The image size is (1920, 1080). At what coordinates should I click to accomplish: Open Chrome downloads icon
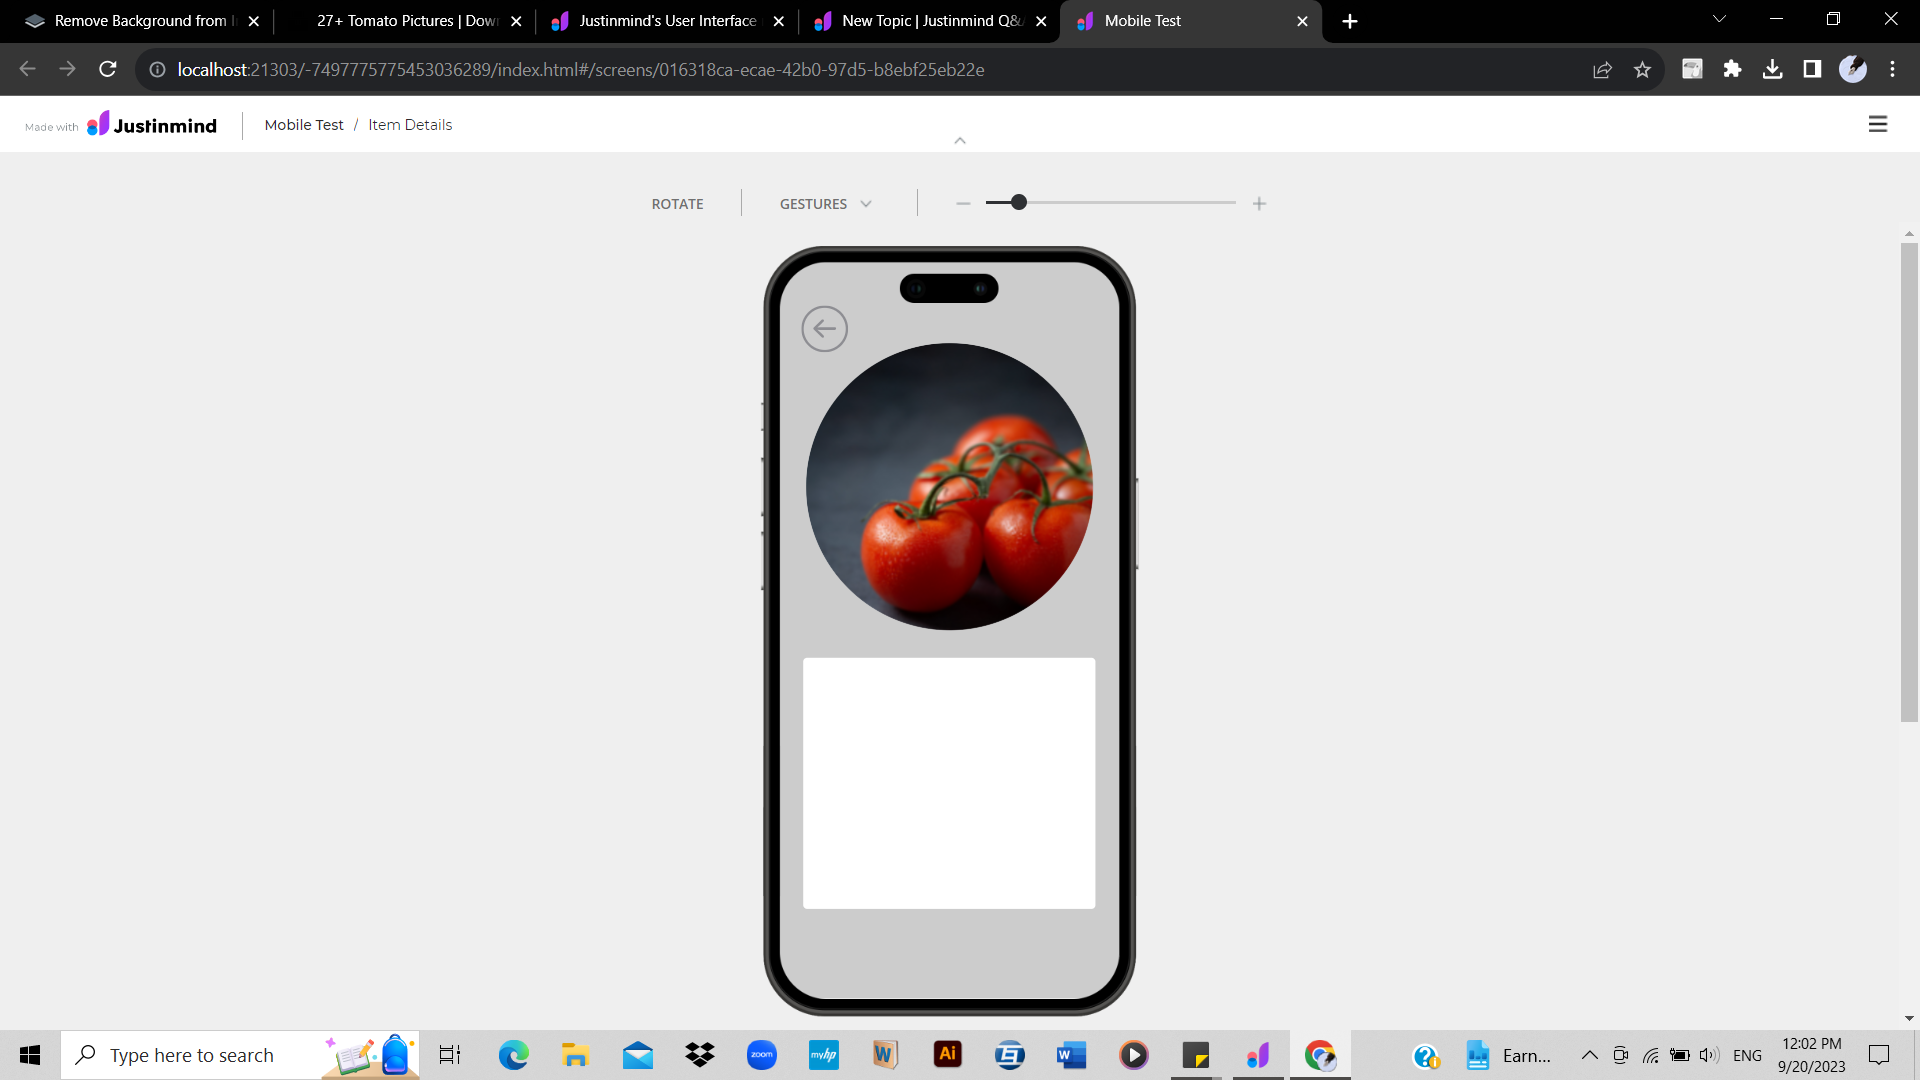pos(1772,69)
